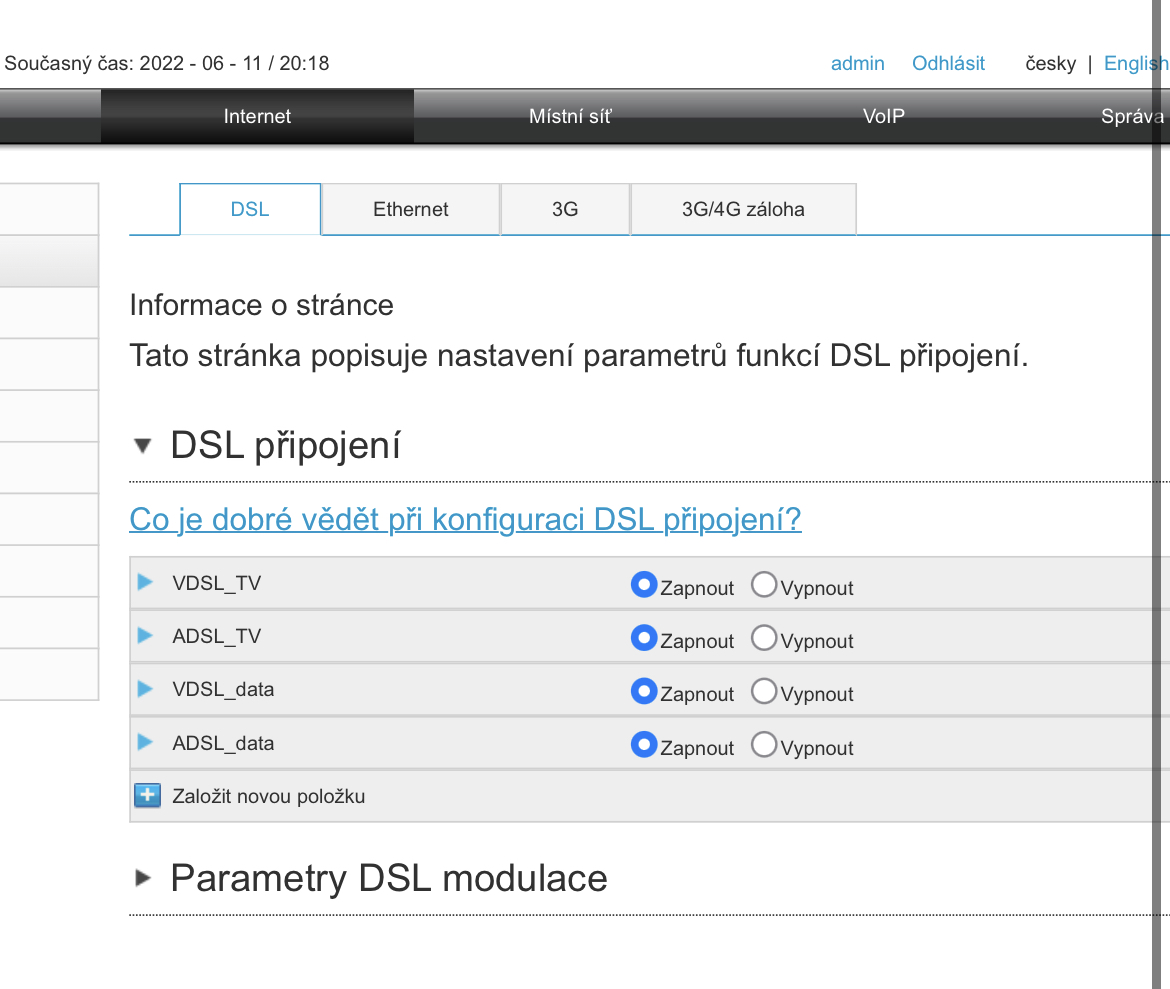Click the admin user link
This screenshot has height=989, width=1170.
point(858,63)
